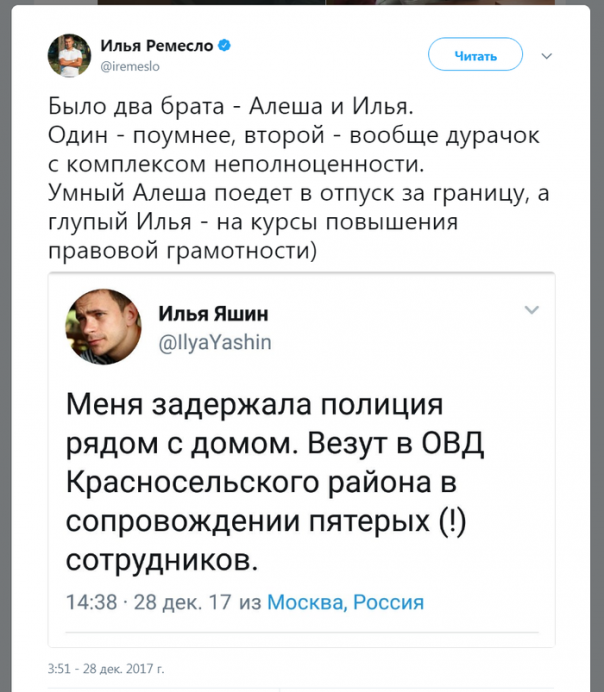Click the phrase правовой грамотности) in tweet
The height and width of the screenshot is (692, 604).
[181, 253]
